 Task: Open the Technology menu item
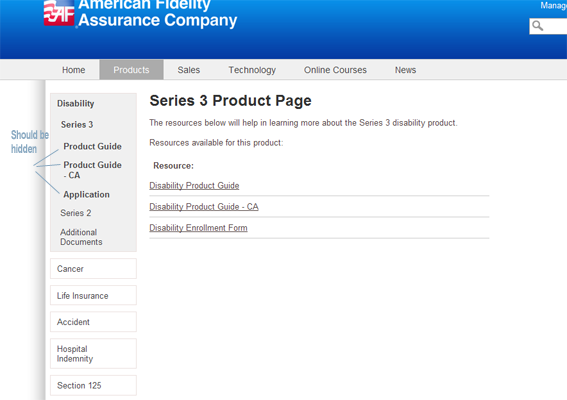point(252,70)
